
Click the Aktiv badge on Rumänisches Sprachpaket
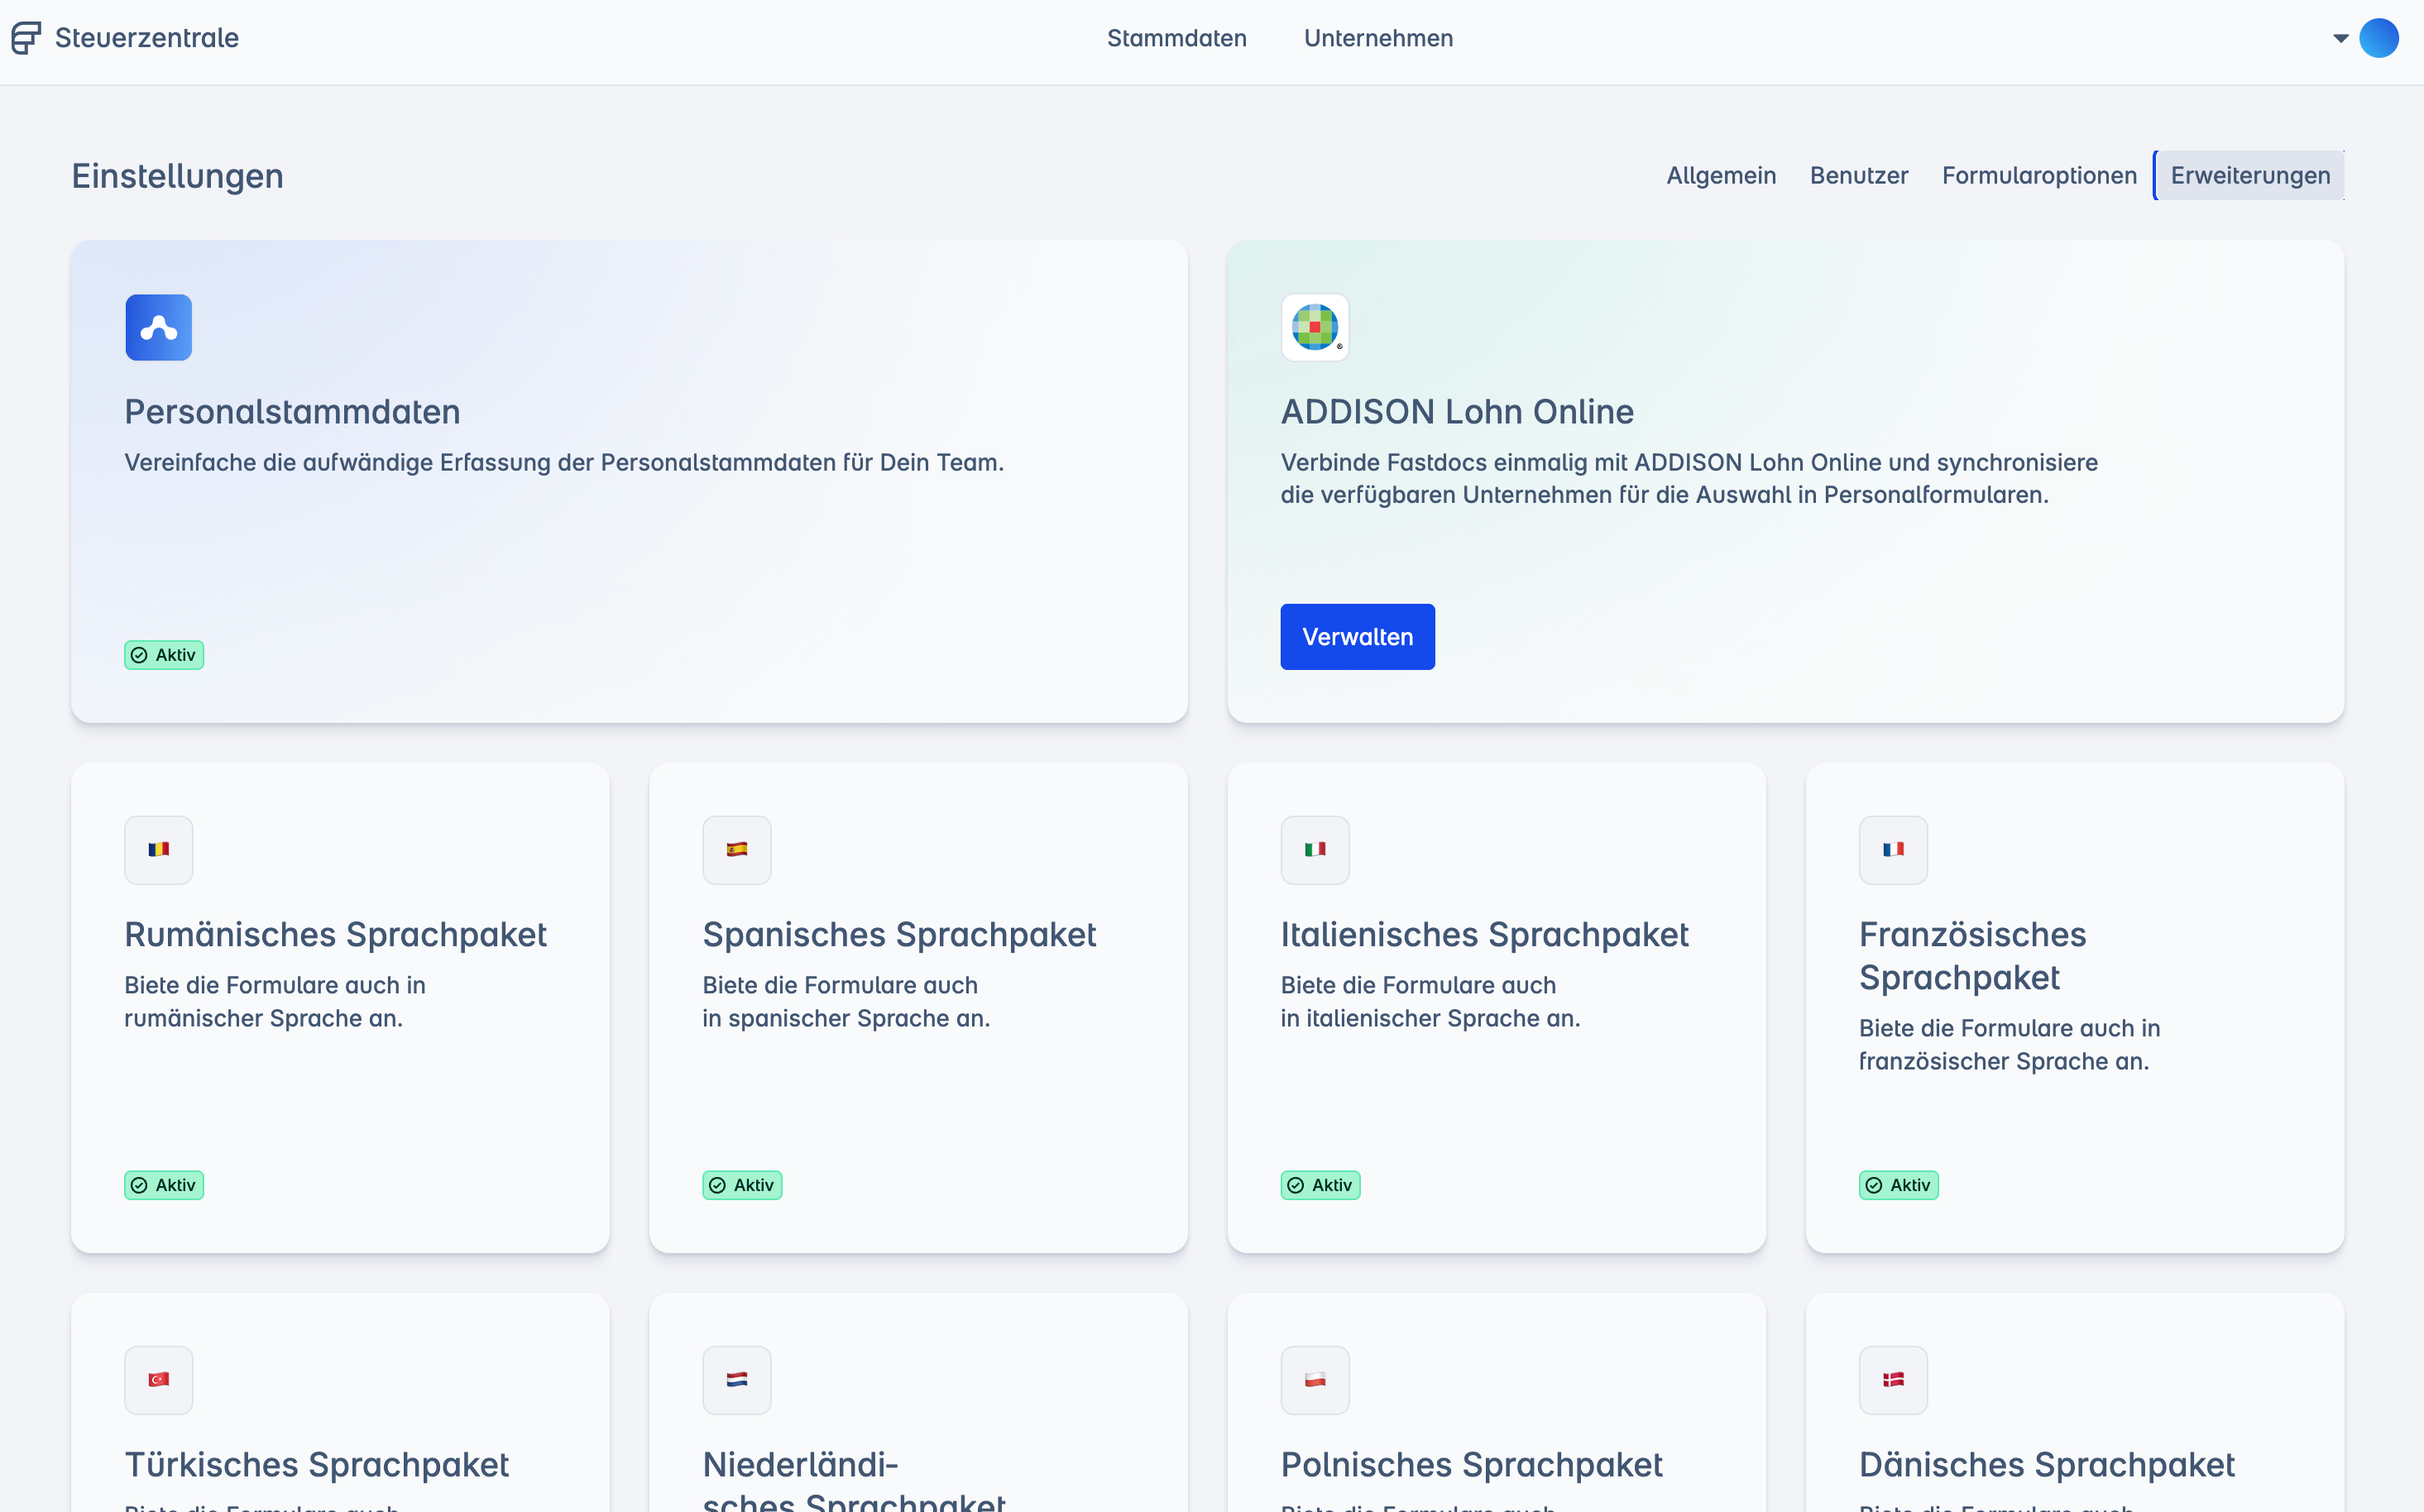click(164, 1185)
